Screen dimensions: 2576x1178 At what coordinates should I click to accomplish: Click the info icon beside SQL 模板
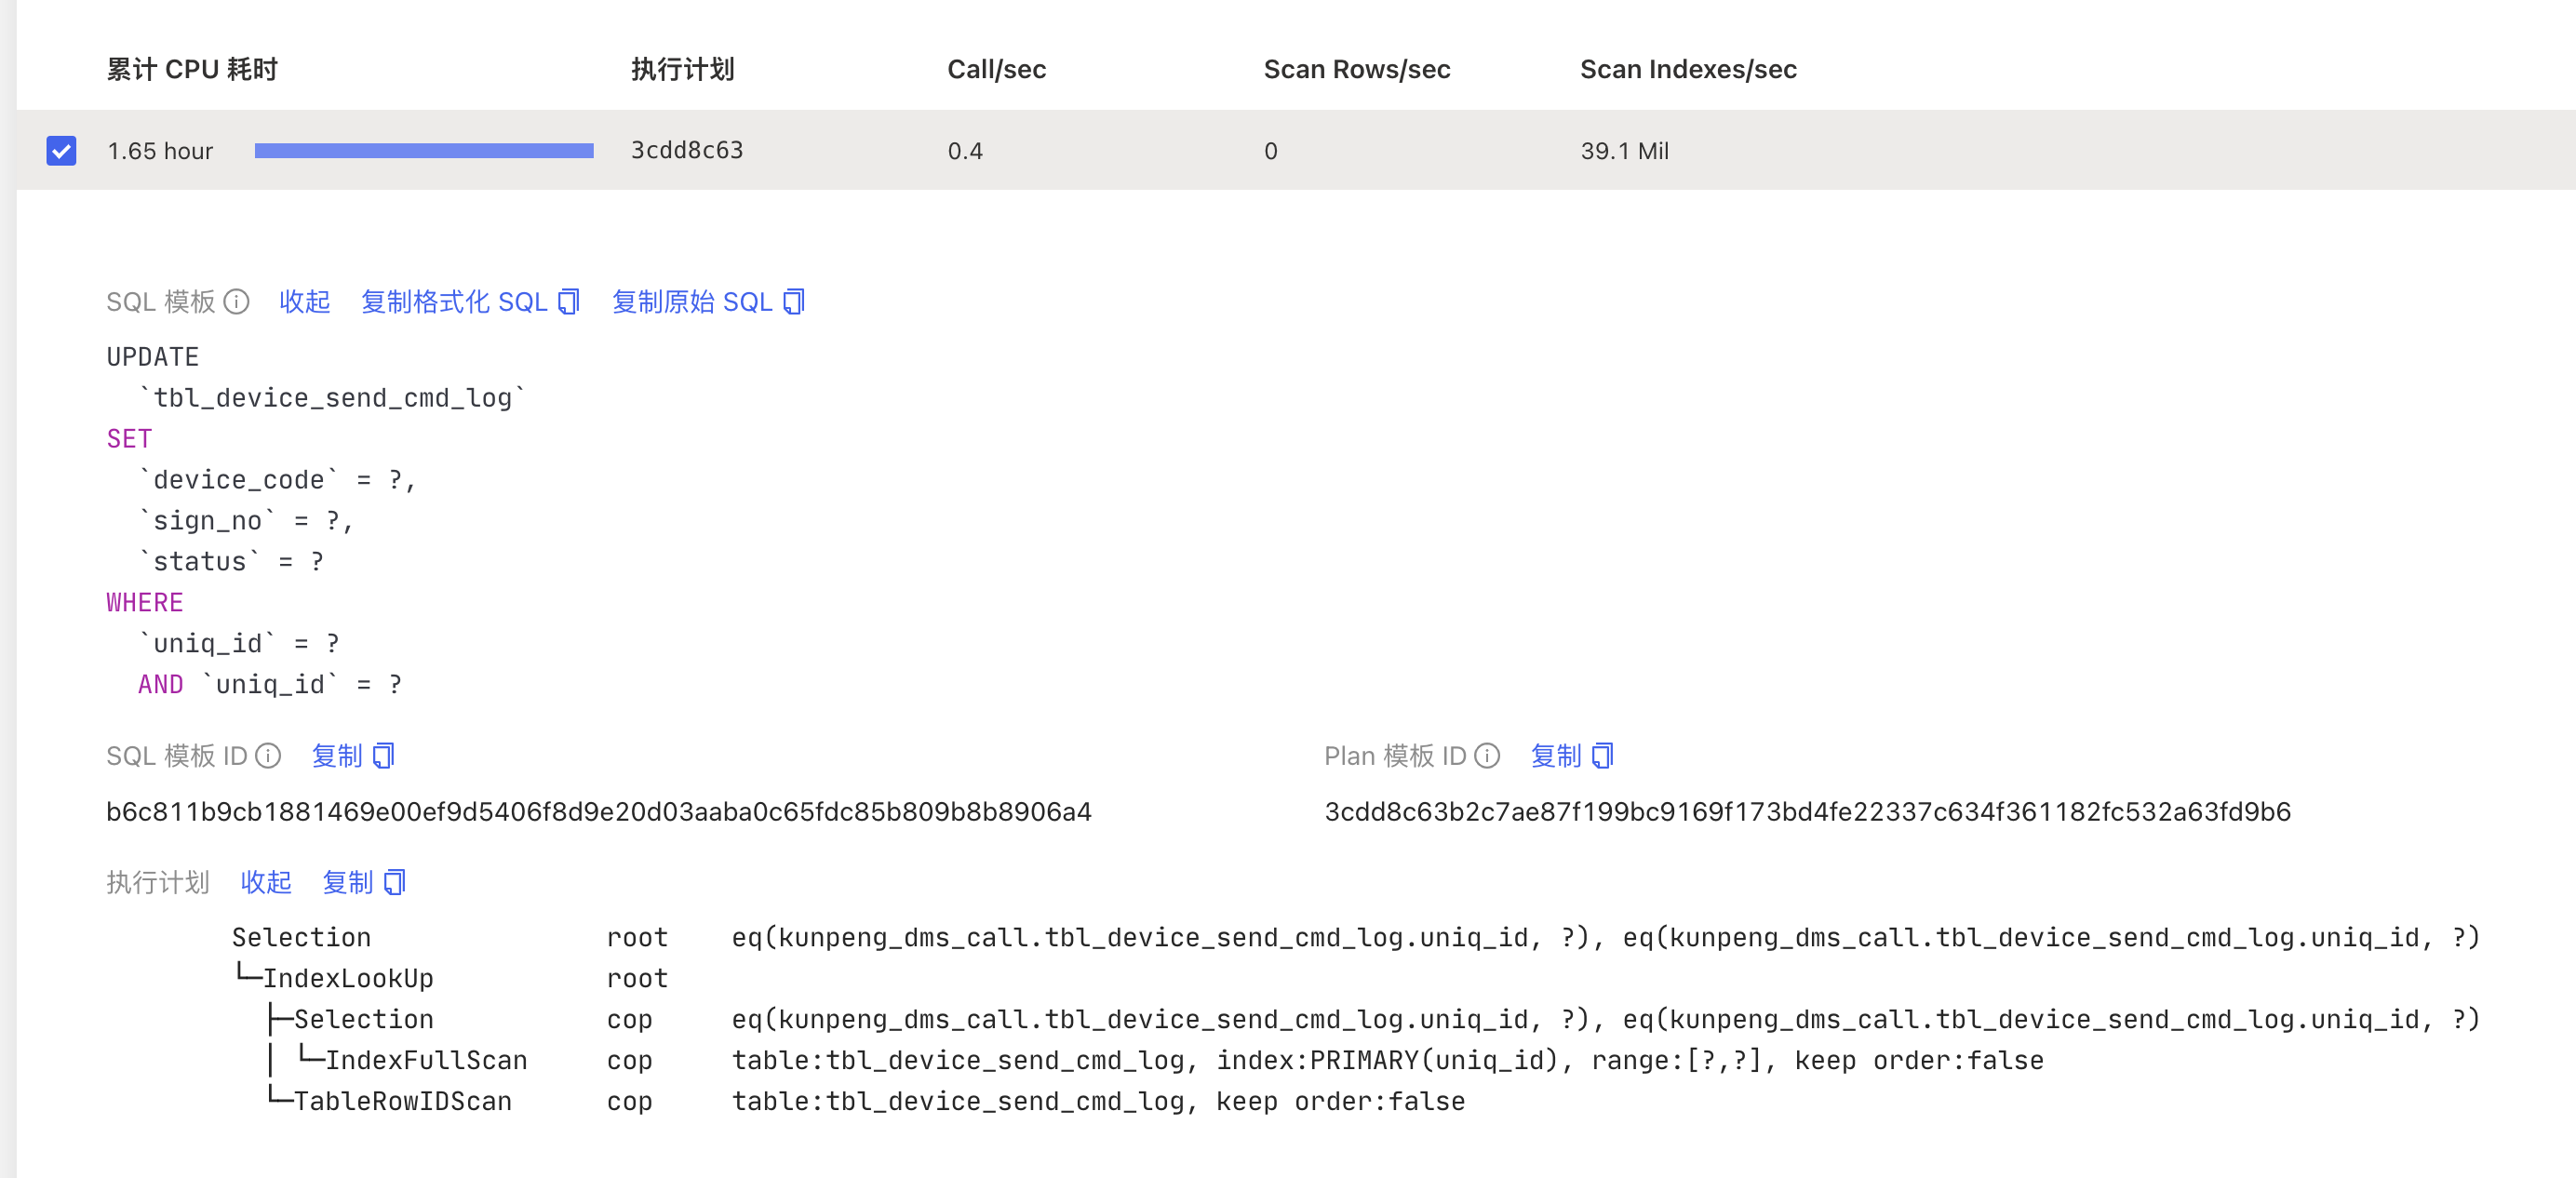236,302
